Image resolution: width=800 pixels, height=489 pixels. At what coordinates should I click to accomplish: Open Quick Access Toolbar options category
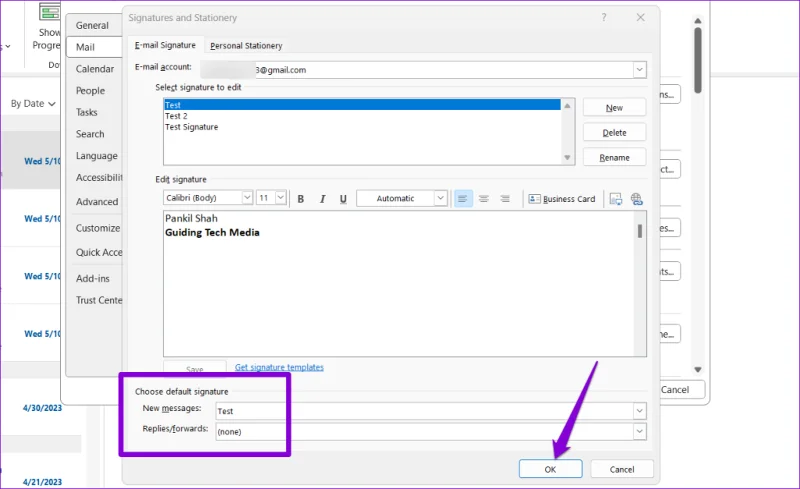[99, 253]
